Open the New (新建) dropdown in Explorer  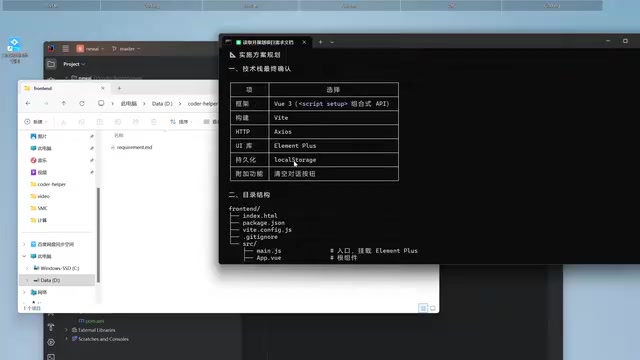pos(36,122)
